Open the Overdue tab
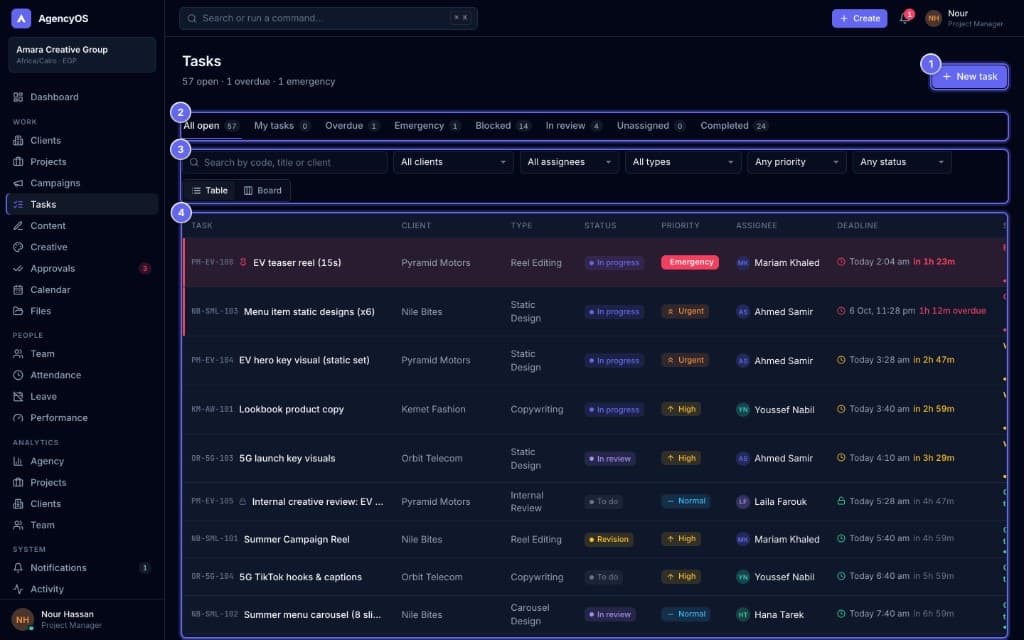The image size is (1024, 640). 352,125
